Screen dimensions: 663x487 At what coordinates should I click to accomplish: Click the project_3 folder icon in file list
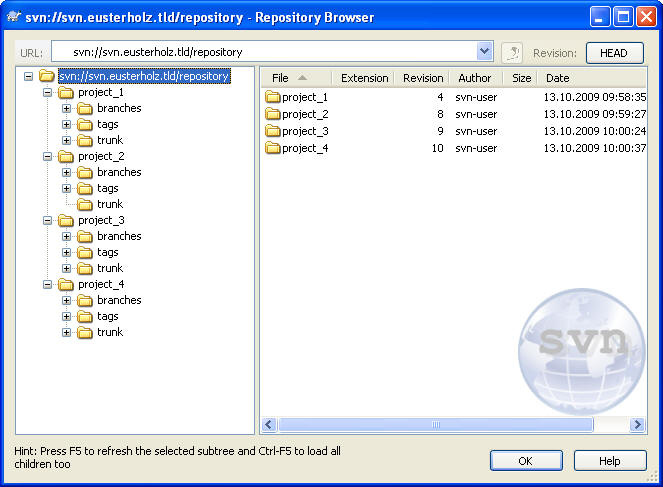pos(273,131)
